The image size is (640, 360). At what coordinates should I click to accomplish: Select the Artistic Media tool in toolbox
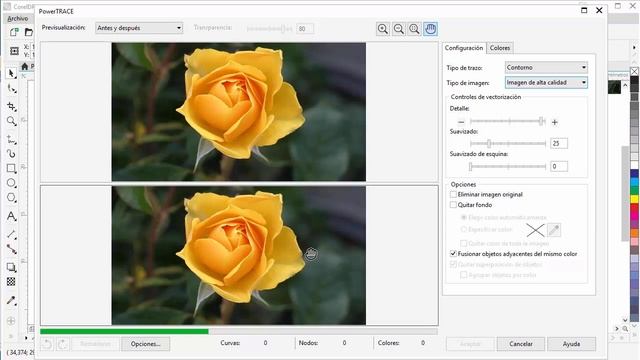tap(11, 154)
